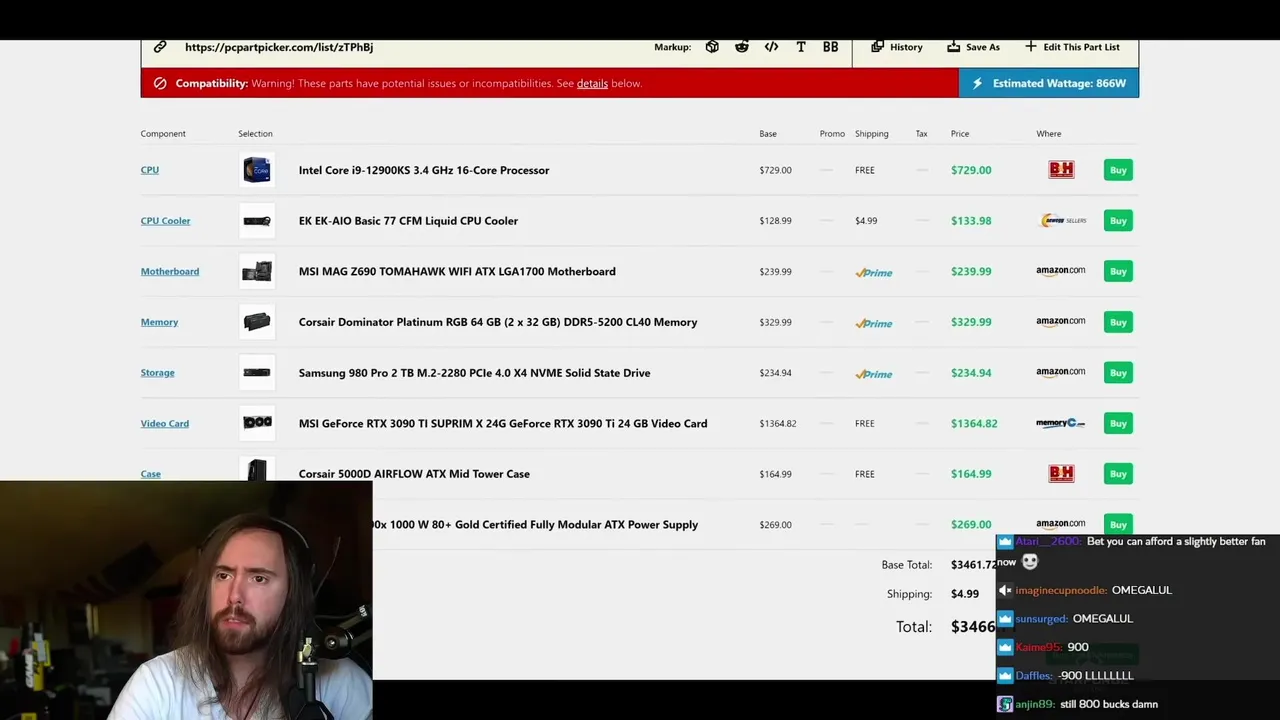Select the PCPartPicker markup cube icon

pos(712,47)
